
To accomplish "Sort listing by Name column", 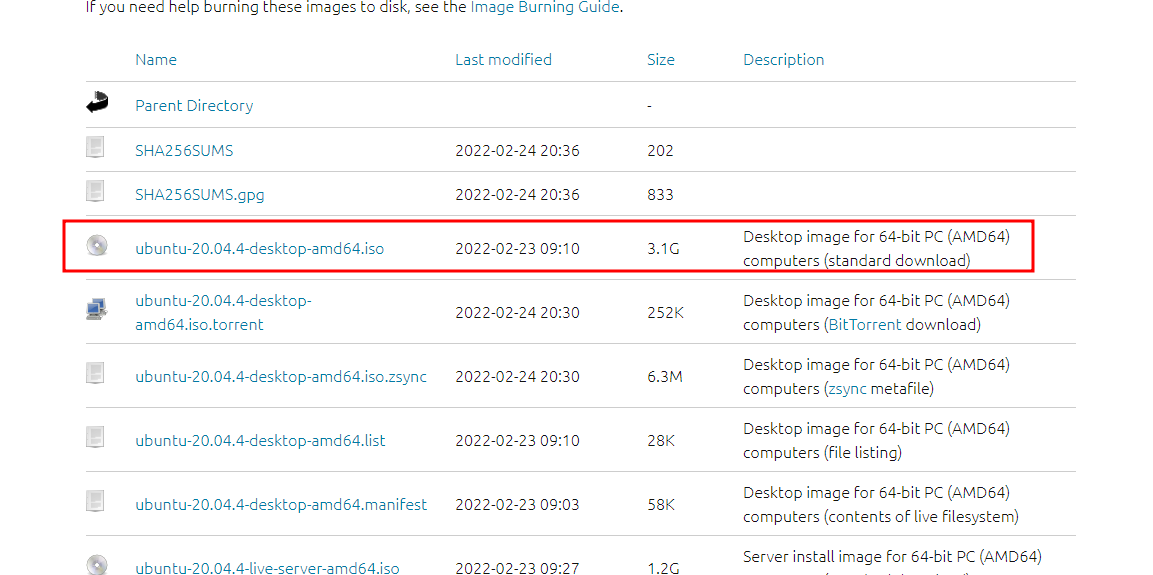I will pos(156,60).
